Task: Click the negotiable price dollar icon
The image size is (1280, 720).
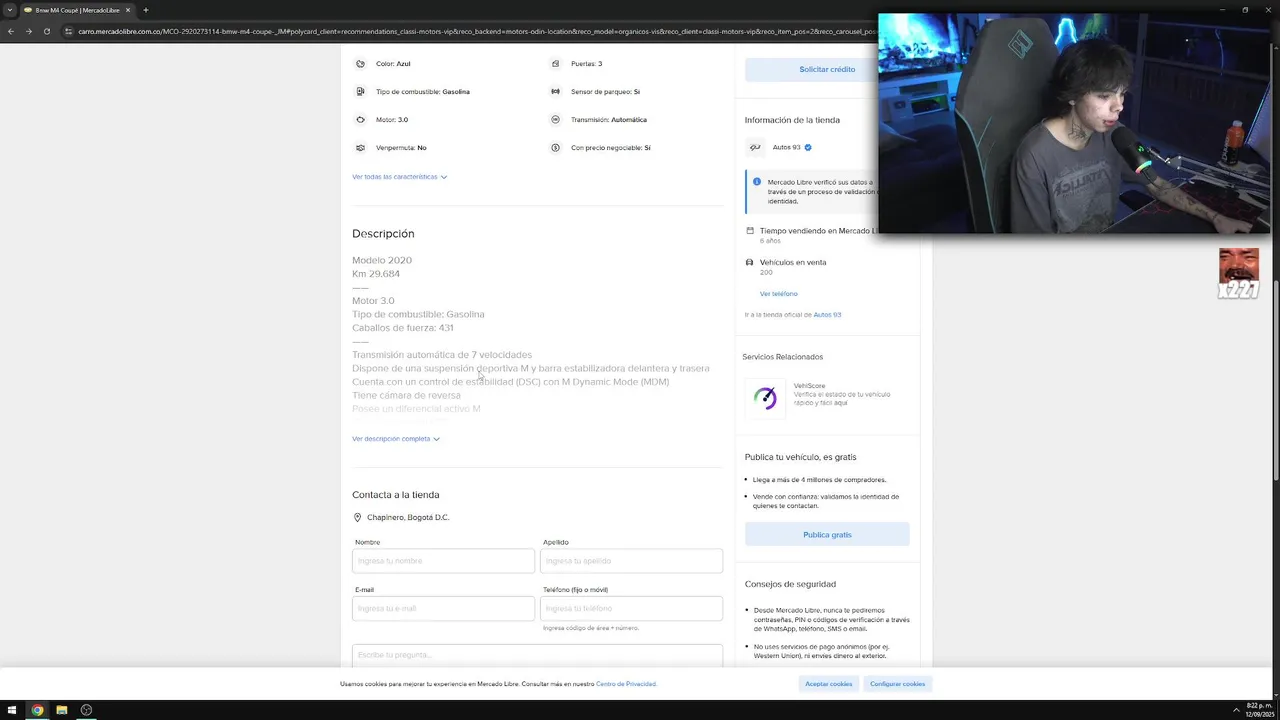Action: pyautogui.click(x=555, y=148)
